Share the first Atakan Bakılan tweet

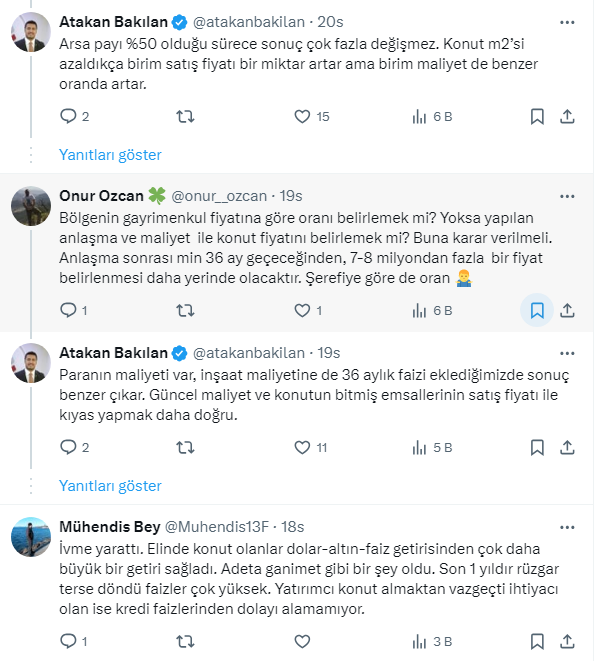click(567, 117)
